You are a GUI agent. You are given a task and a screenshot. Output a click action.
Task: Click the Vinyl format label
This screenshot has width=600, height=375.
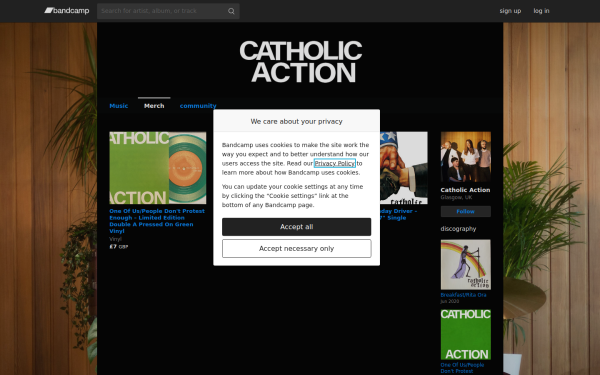pyautogui.click(x=115, y=239)
